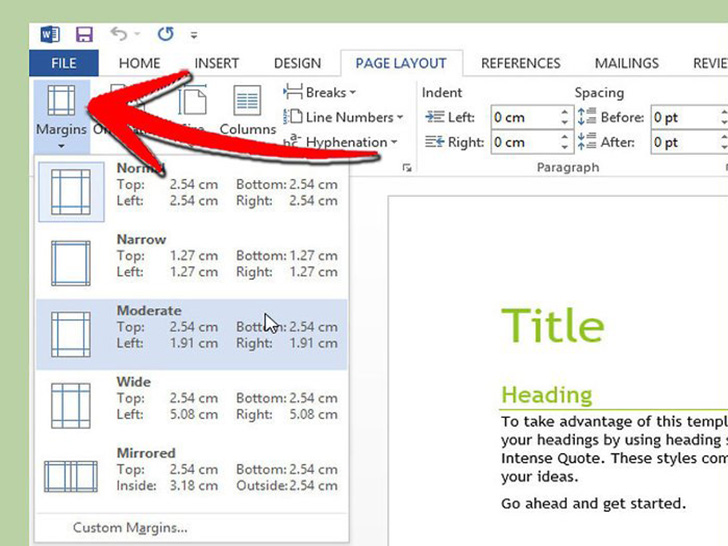The image size is (728, 546).
Task: Choose the Normal margins preset
Action: 191,192
